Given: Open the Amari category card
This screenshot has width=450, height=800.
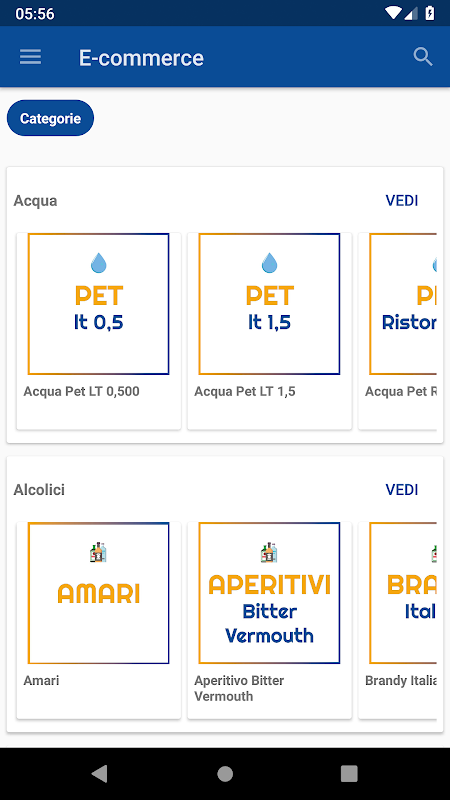Looking at the screenshot, I should click(98, 620).
